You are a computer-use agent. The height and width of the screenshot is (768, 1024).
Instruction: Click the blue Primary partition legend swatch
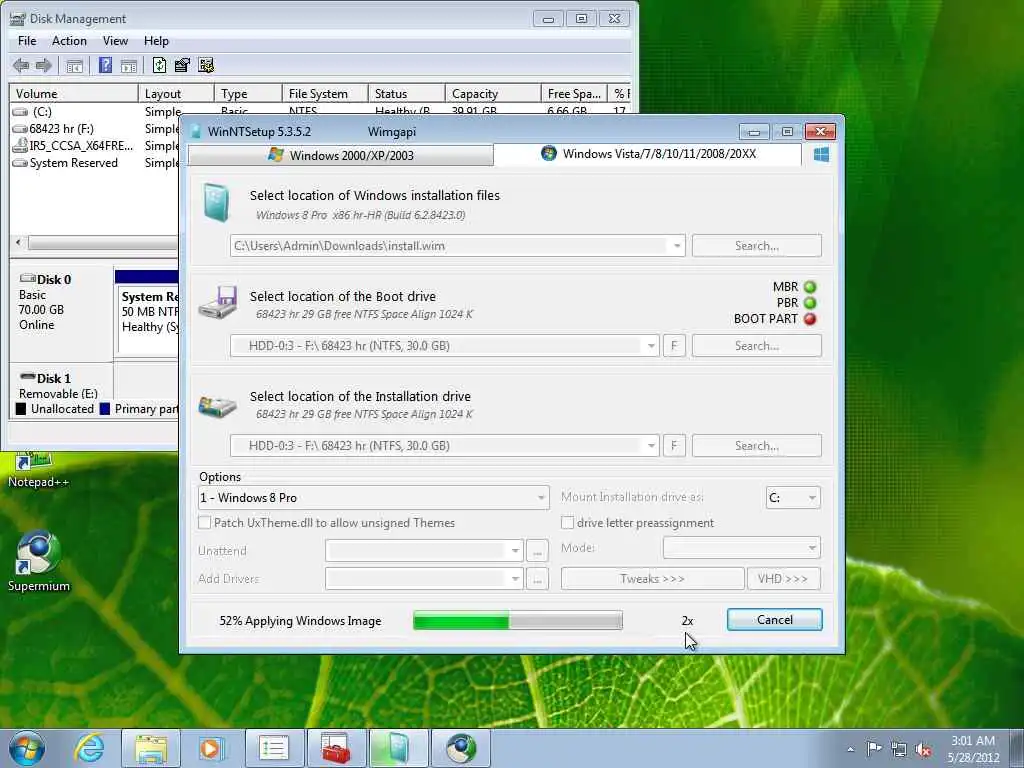point(104,409)
